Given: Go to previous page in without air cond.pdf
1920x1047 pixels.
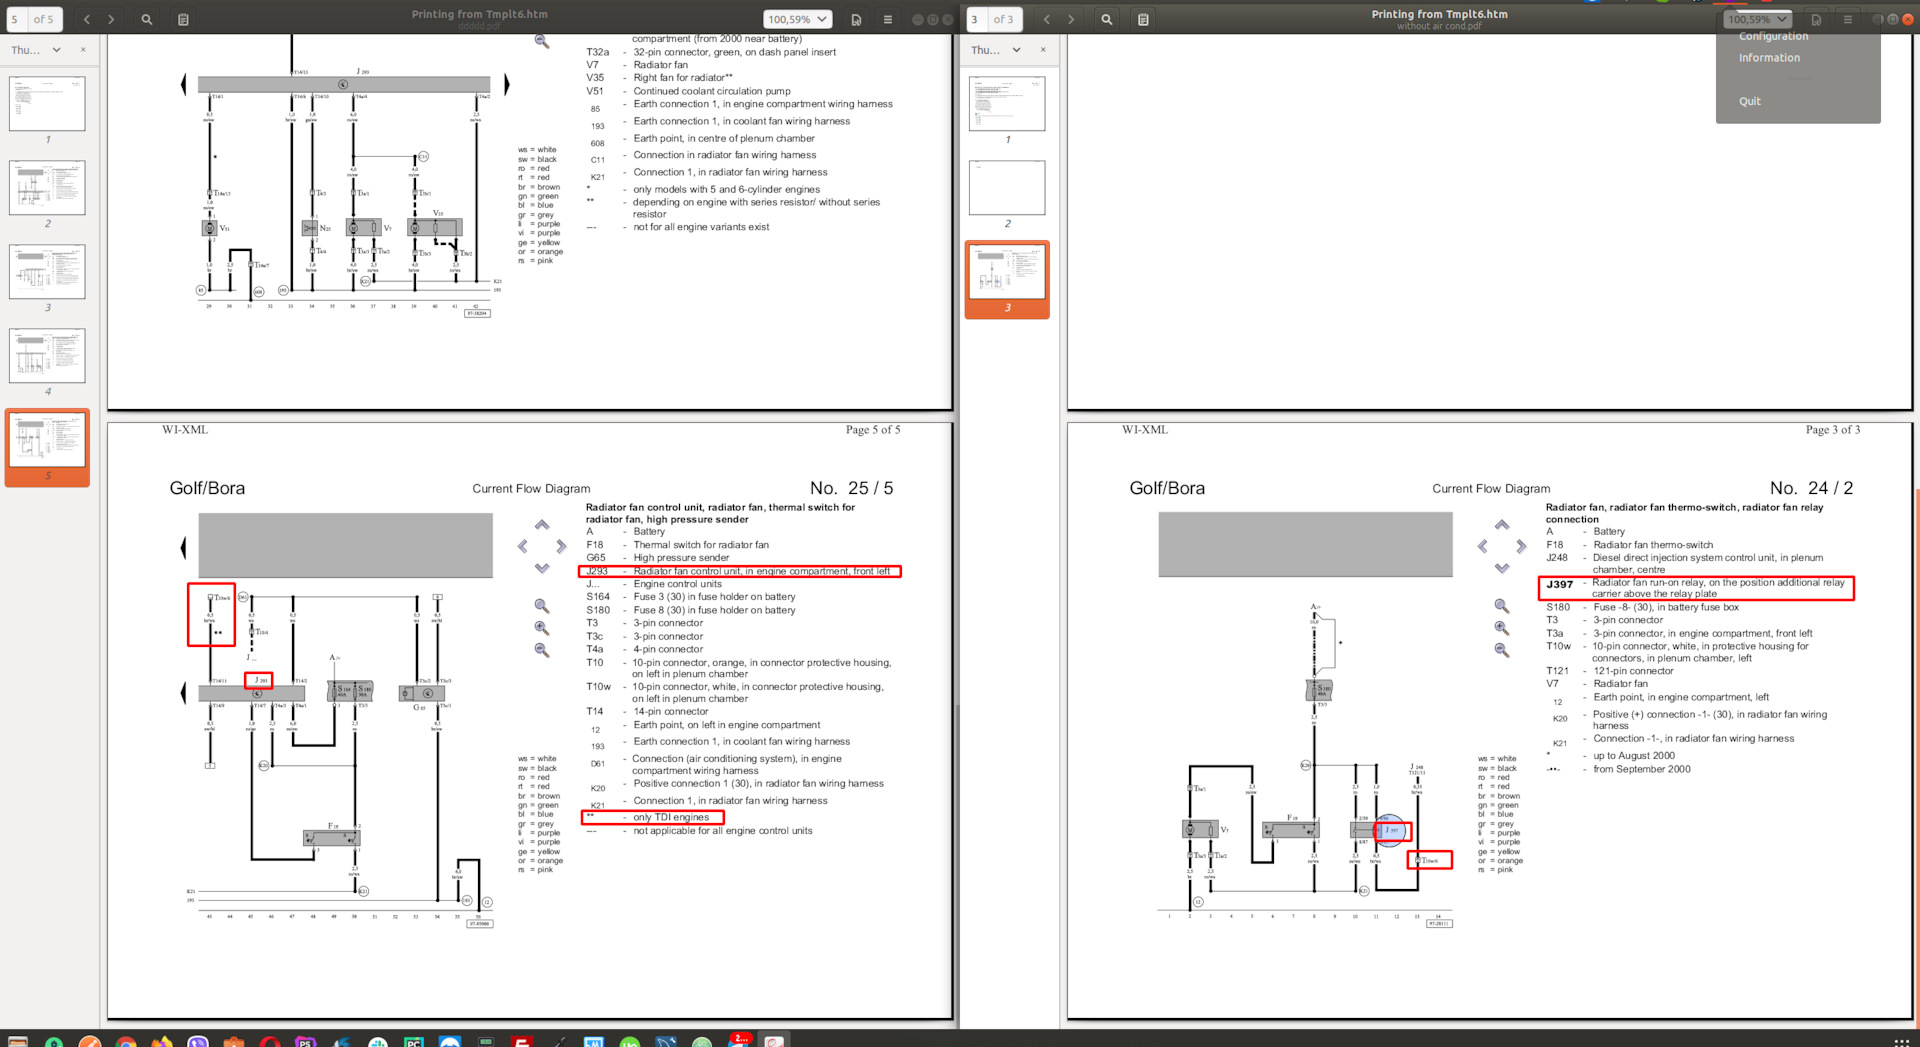Looking at the screenshot, I should 1046,19.
